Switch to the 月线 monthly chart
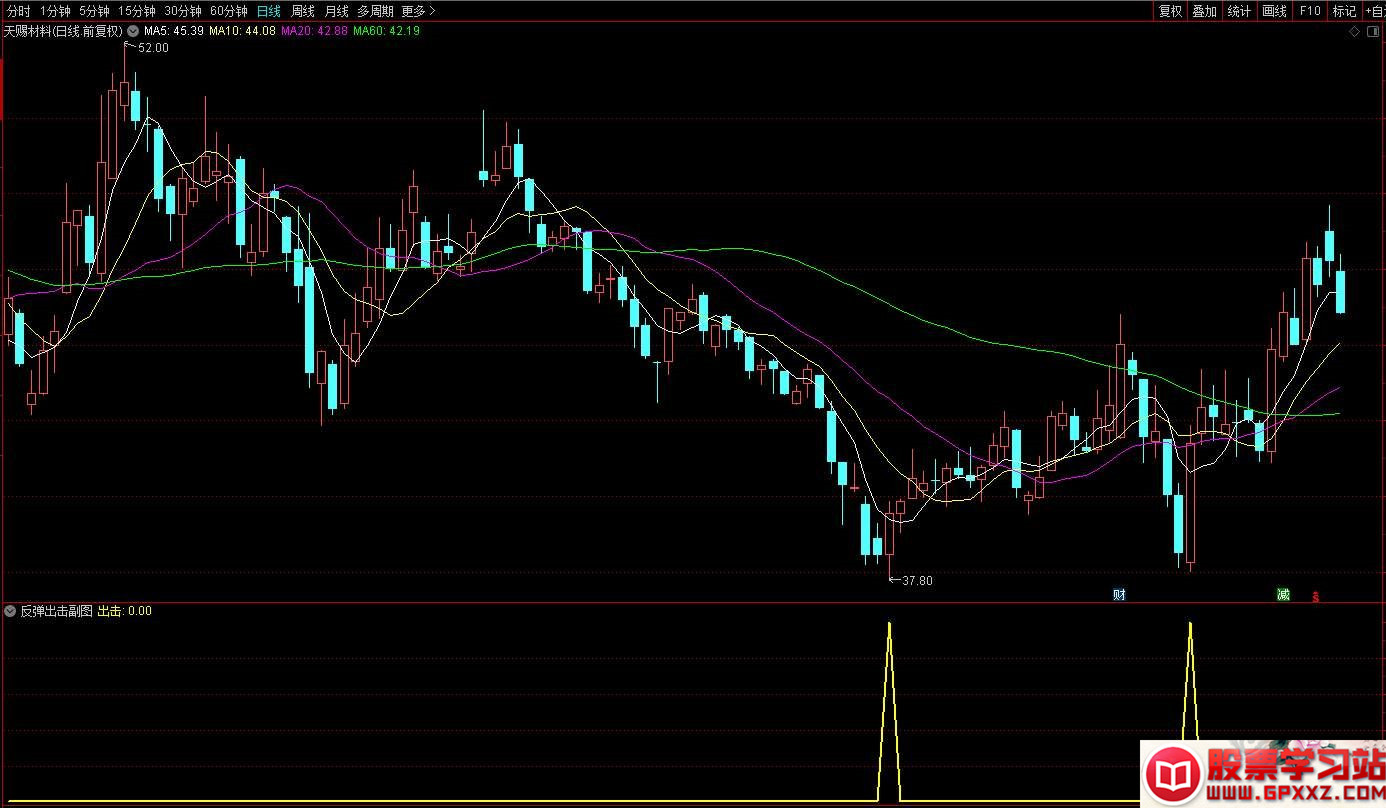This screenshot has height=808, width=1386. (x=336, y=11)
